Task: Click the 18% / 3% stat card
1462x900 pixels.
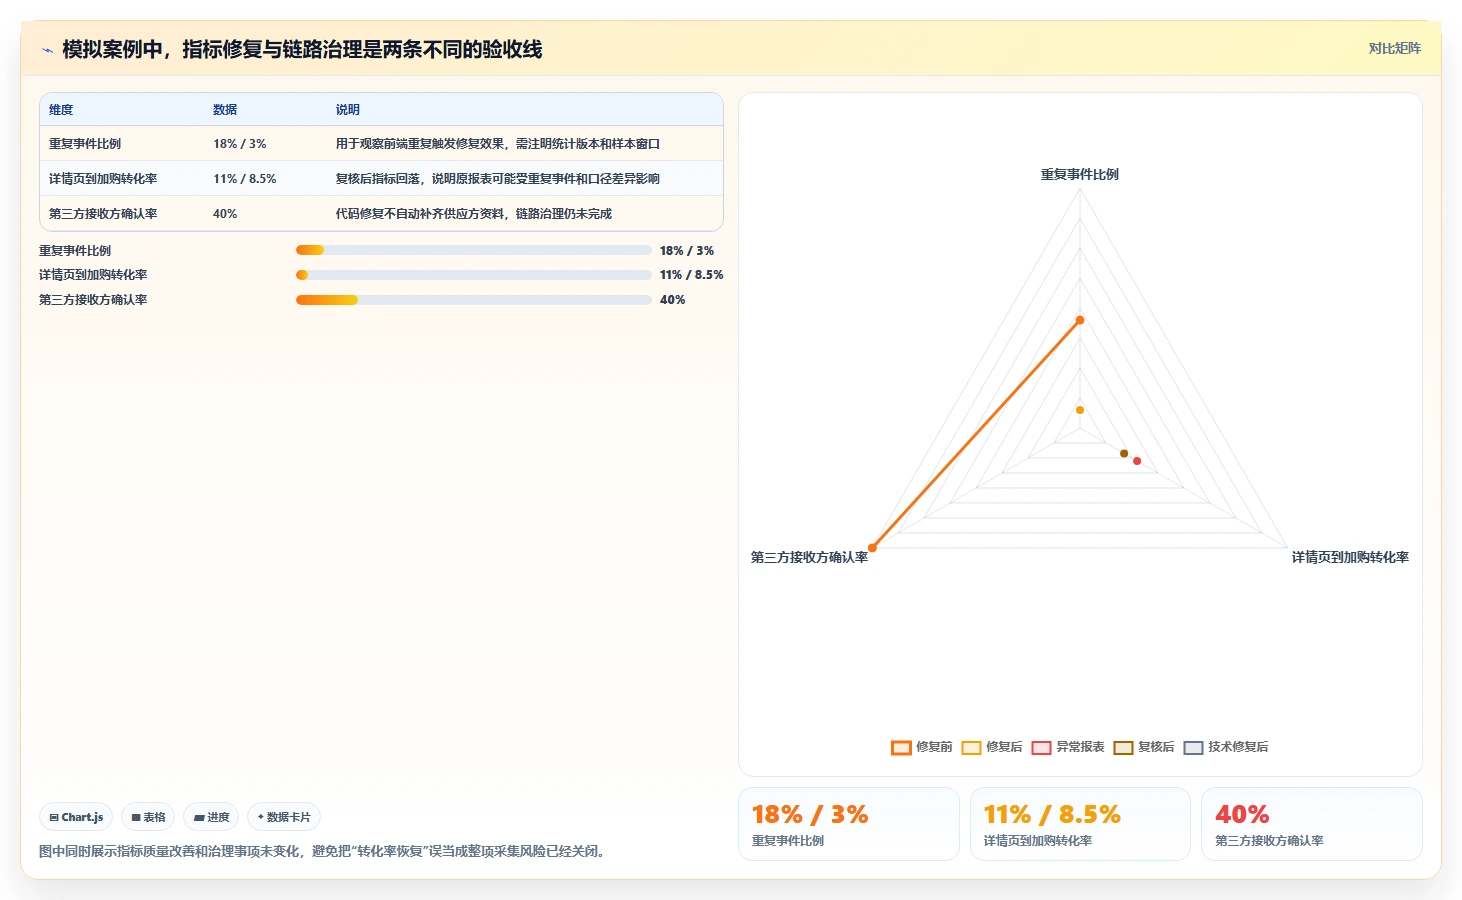Action: pyautogui.click(x=848, y=824)
